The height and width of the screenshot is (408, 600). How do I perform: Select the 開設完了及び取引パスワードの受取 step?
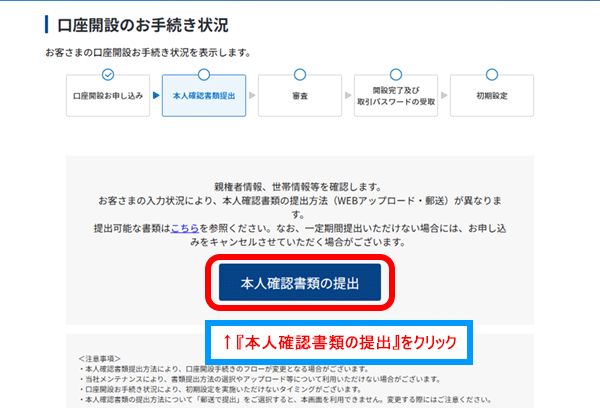pos(396,96)
